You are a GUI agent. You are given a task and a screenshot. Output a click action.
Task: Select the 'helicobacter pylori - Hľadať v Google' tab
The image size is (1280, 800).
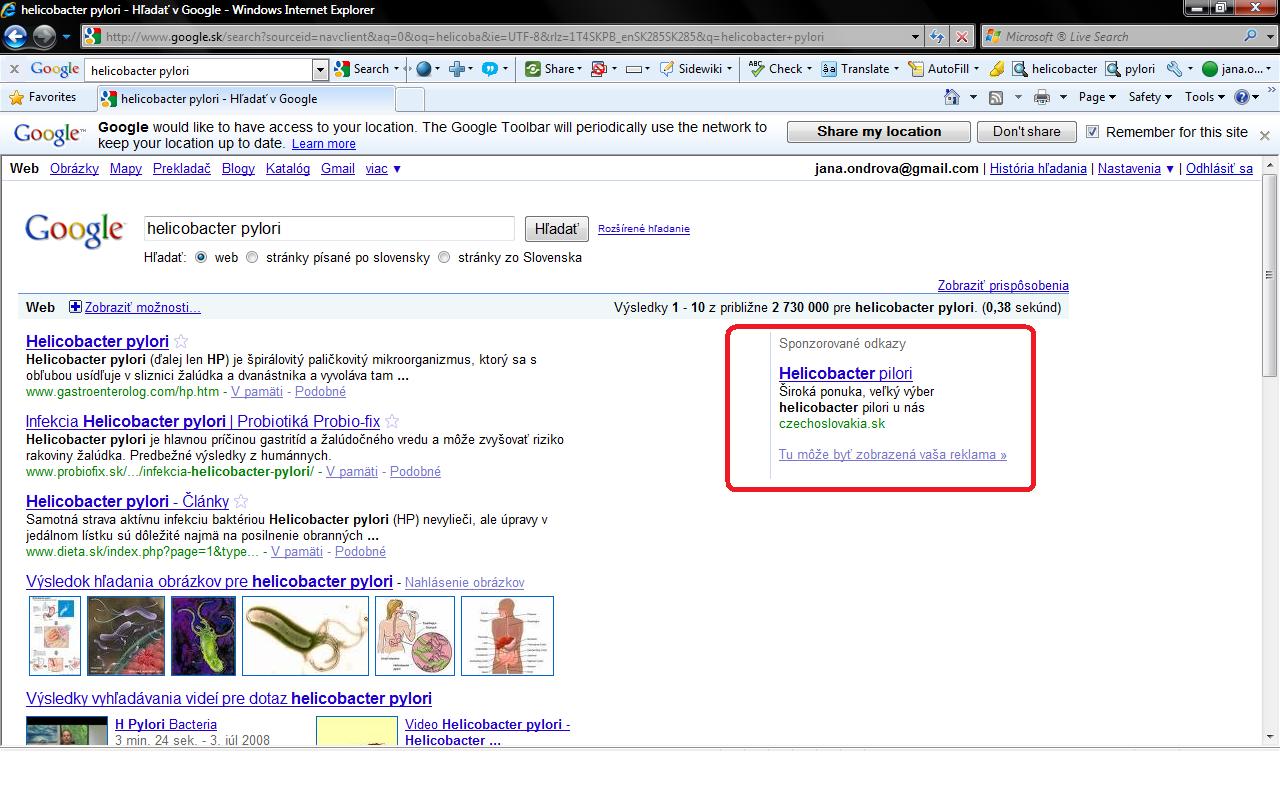click(x=244, y=98)
